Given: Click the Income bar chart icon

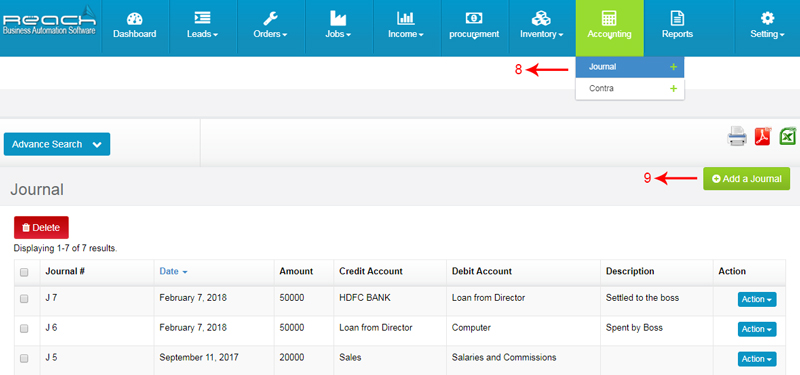Looking at the screenshot, I should pos(406,19).
